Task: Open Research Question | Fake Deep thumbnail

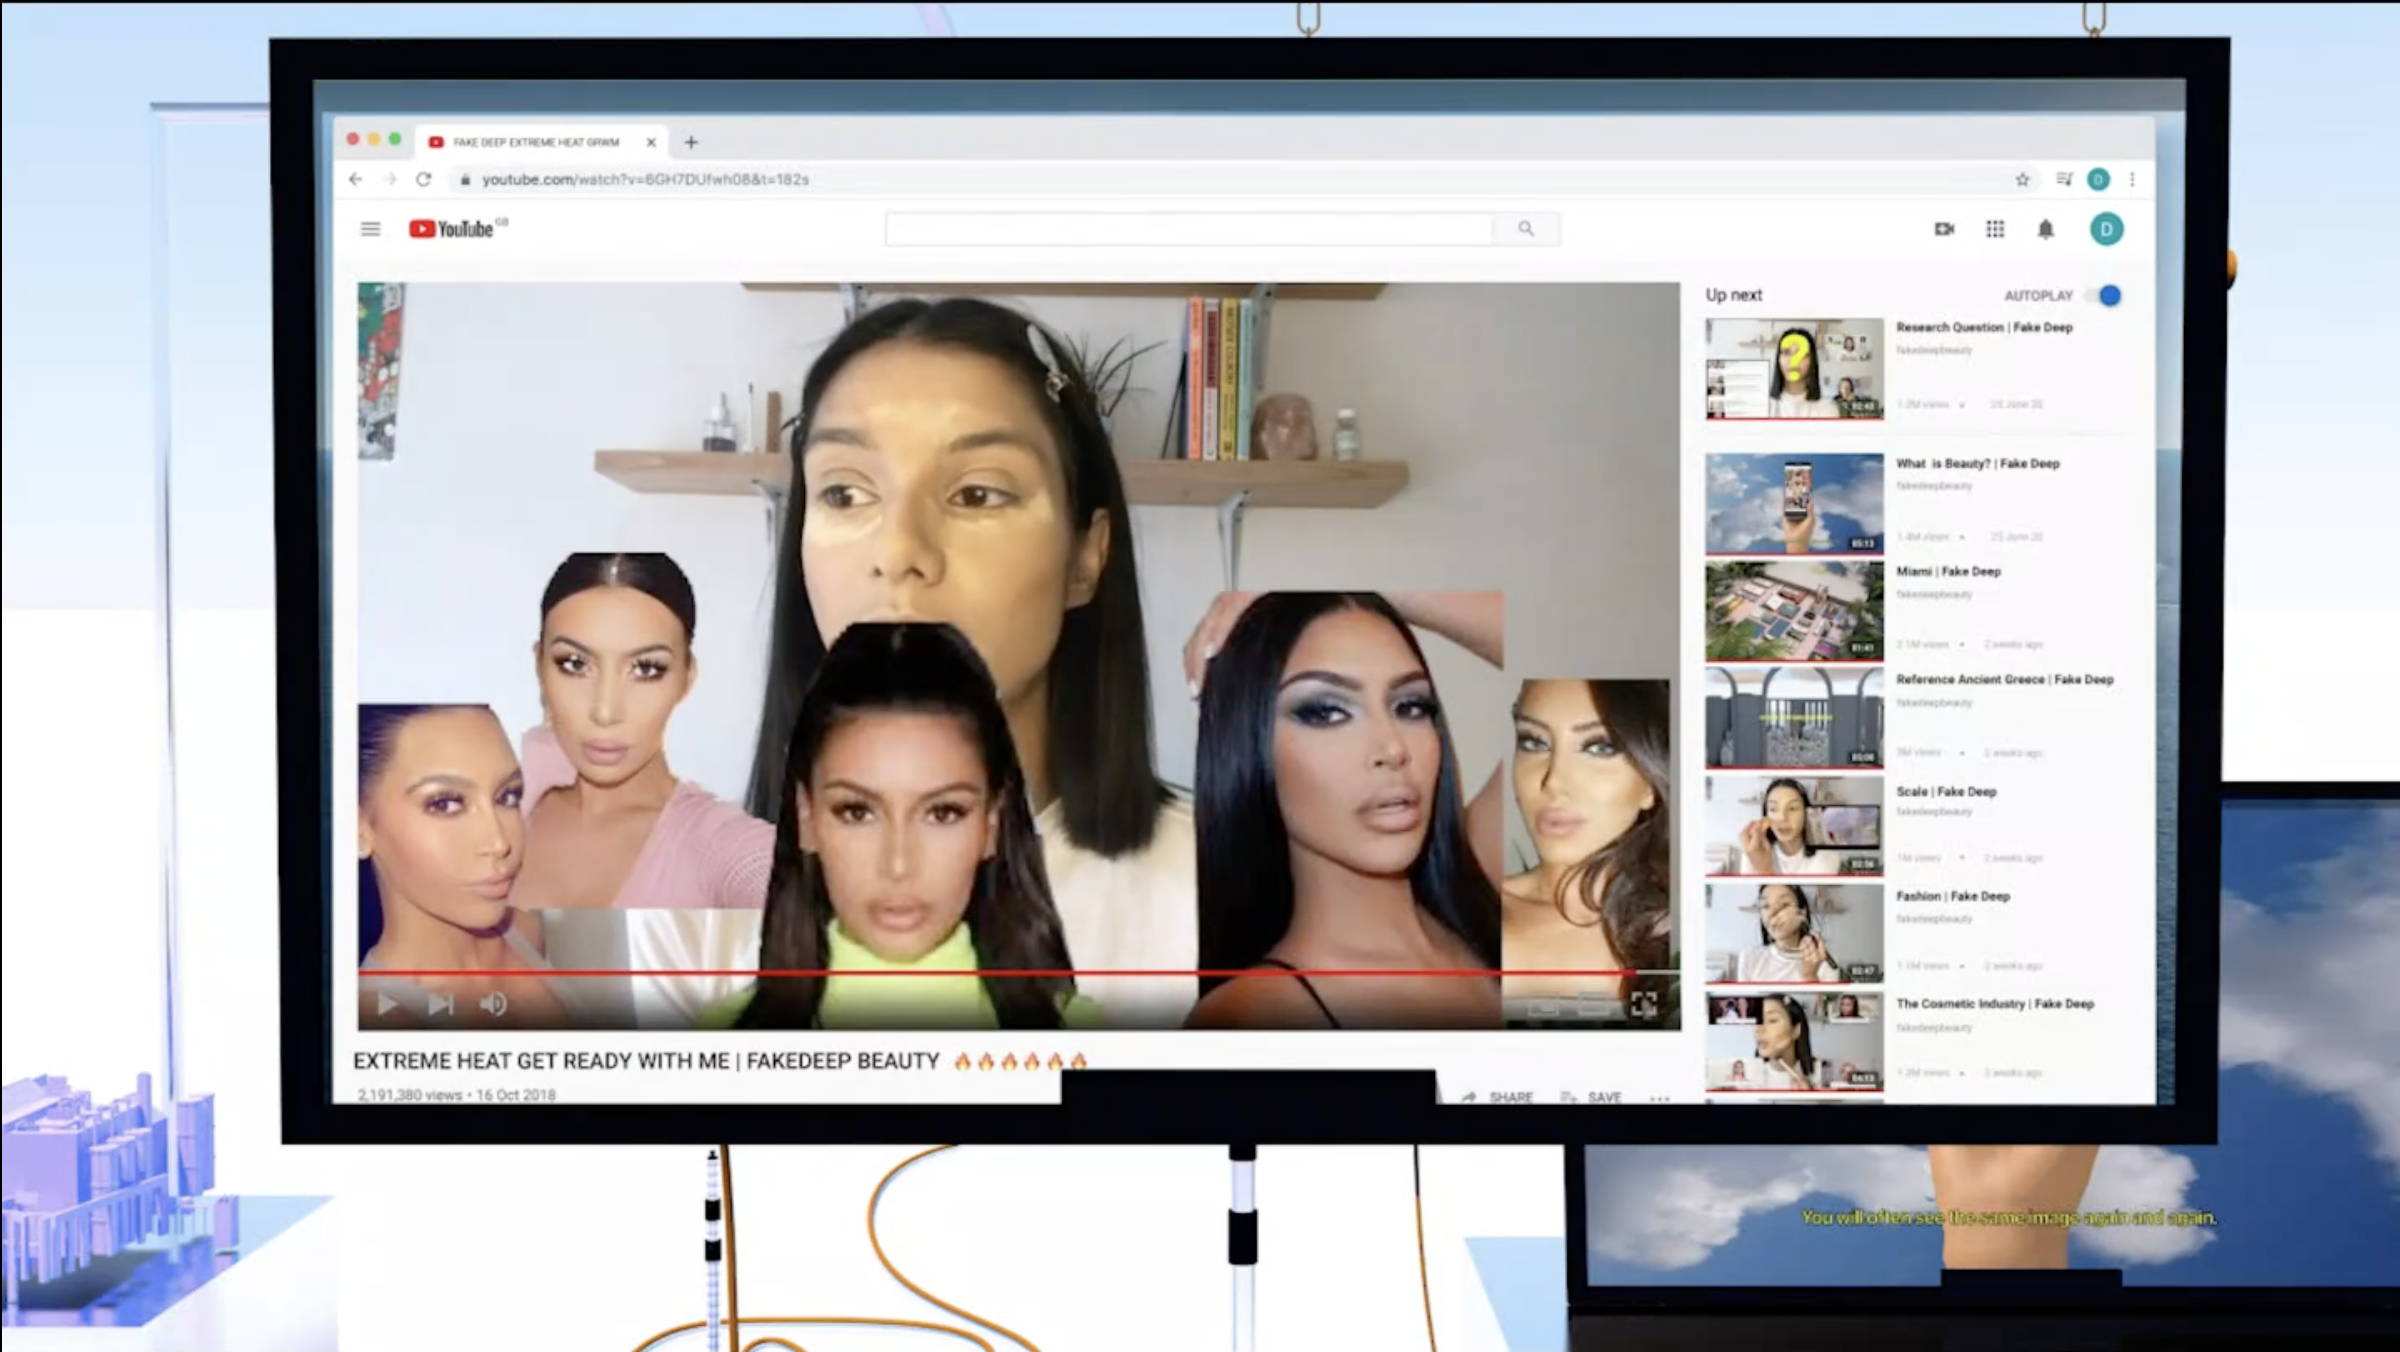Action: pos(1794,368)
